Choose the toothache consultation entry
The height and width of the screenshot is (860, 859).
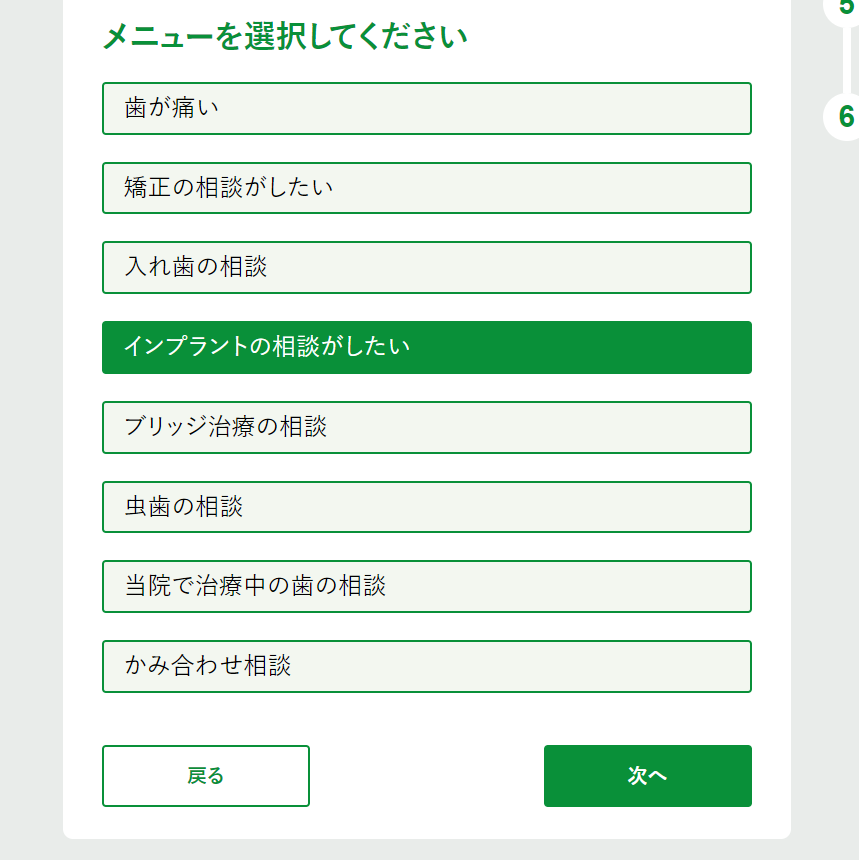pos(426,108)
